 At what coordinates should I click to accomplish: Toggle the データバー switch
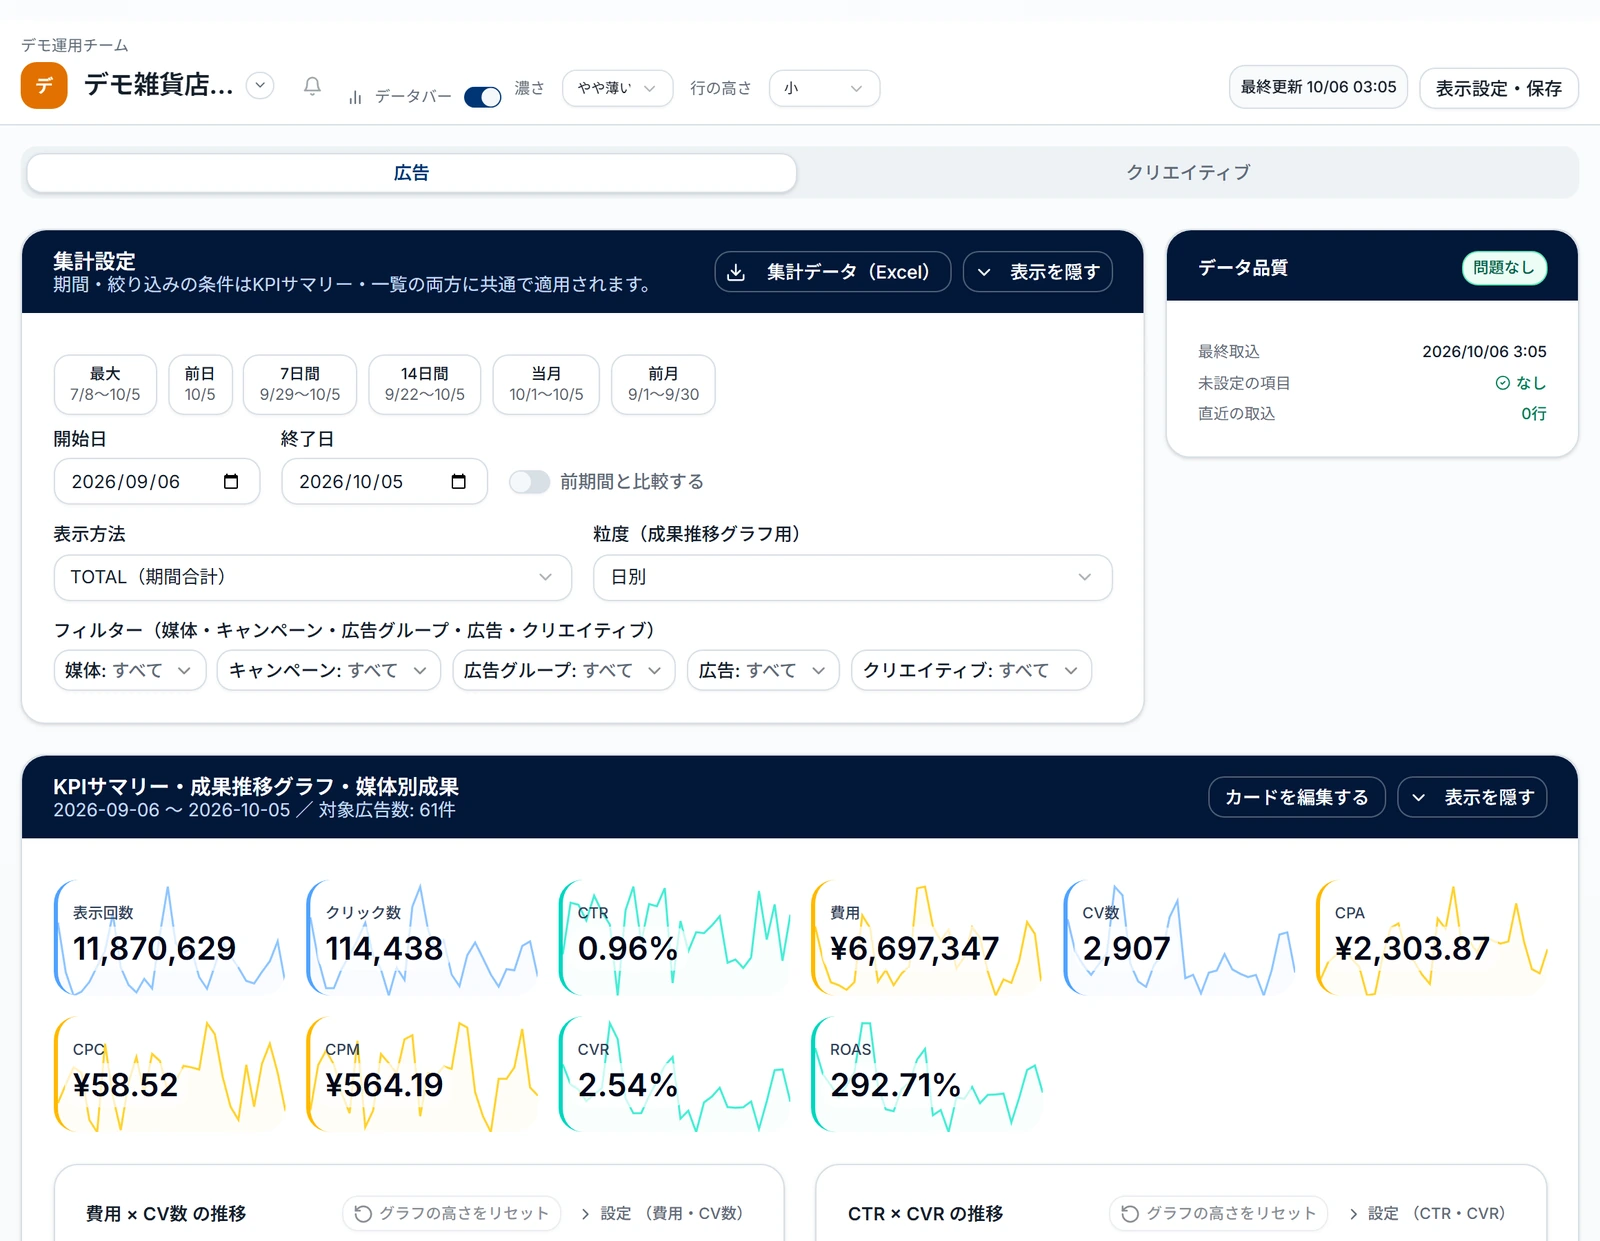click(x=483, y=97)
